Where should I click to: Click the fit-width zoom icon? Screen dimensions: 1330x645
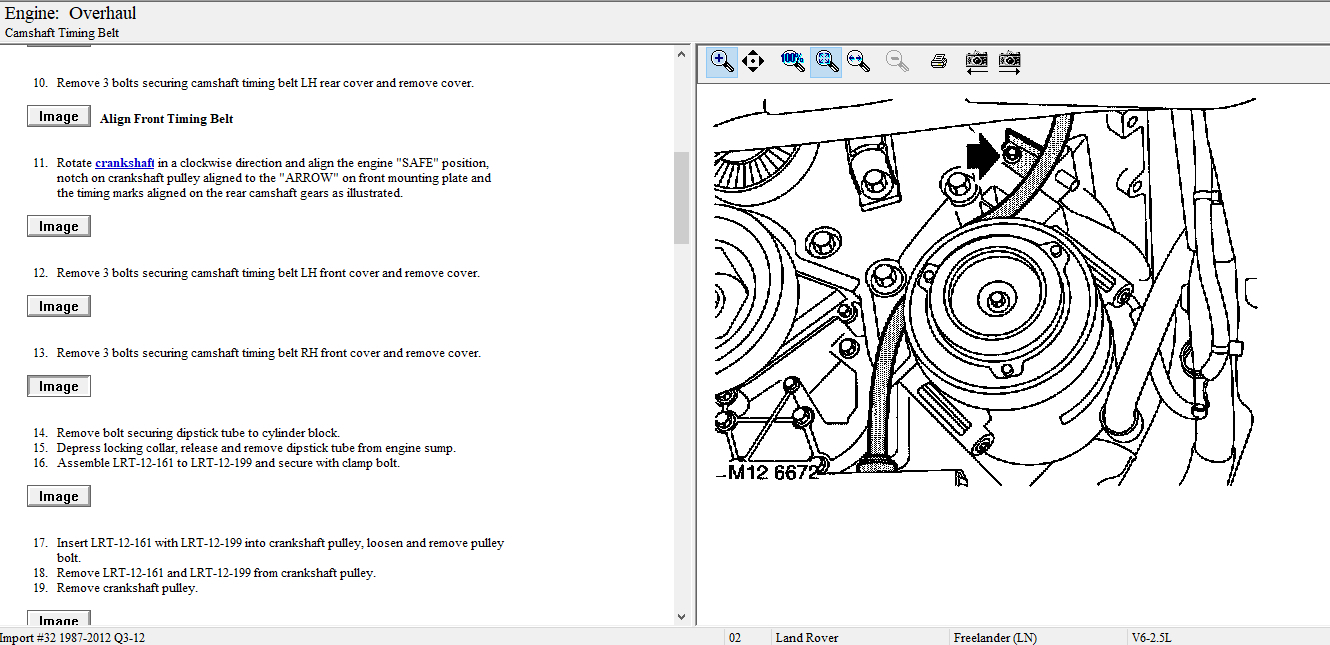(x=857, y=61)
